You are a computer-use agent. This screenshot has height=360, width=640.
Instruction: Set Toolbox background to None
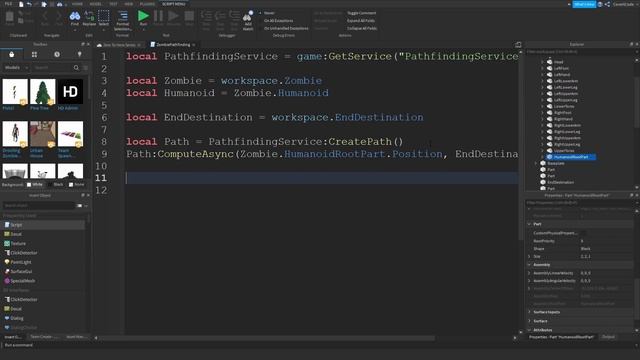point(77,184)
